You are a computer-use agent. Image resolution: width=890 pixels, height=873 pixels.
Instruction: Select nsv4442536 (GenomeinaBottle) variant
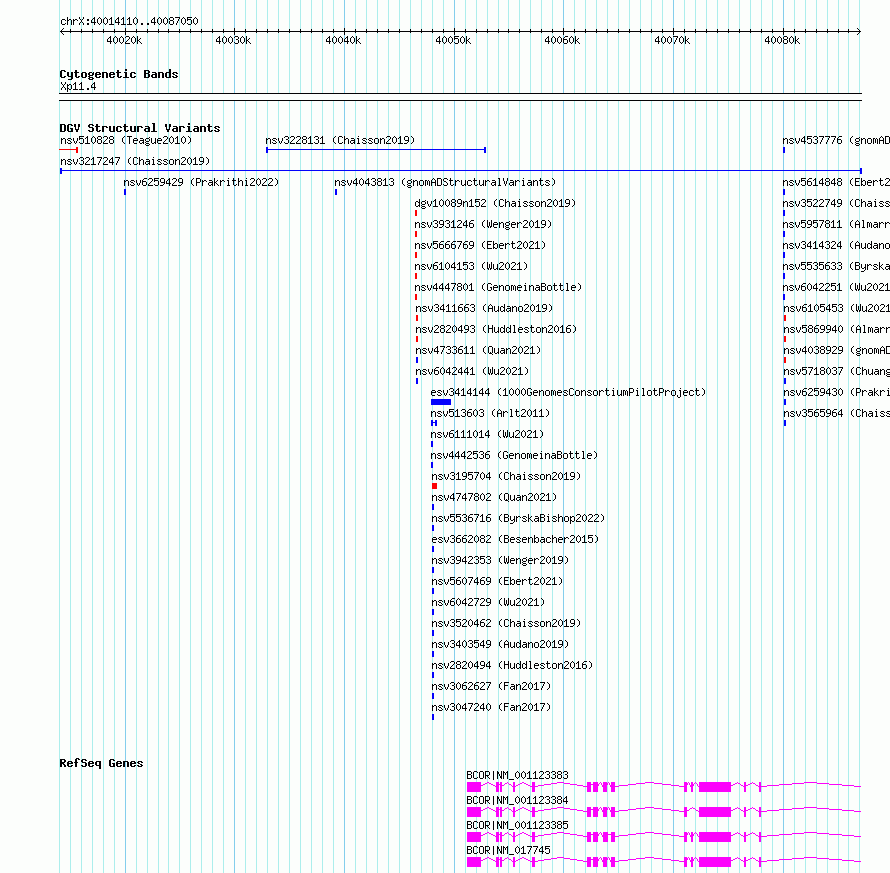click(x=514, y=455)
